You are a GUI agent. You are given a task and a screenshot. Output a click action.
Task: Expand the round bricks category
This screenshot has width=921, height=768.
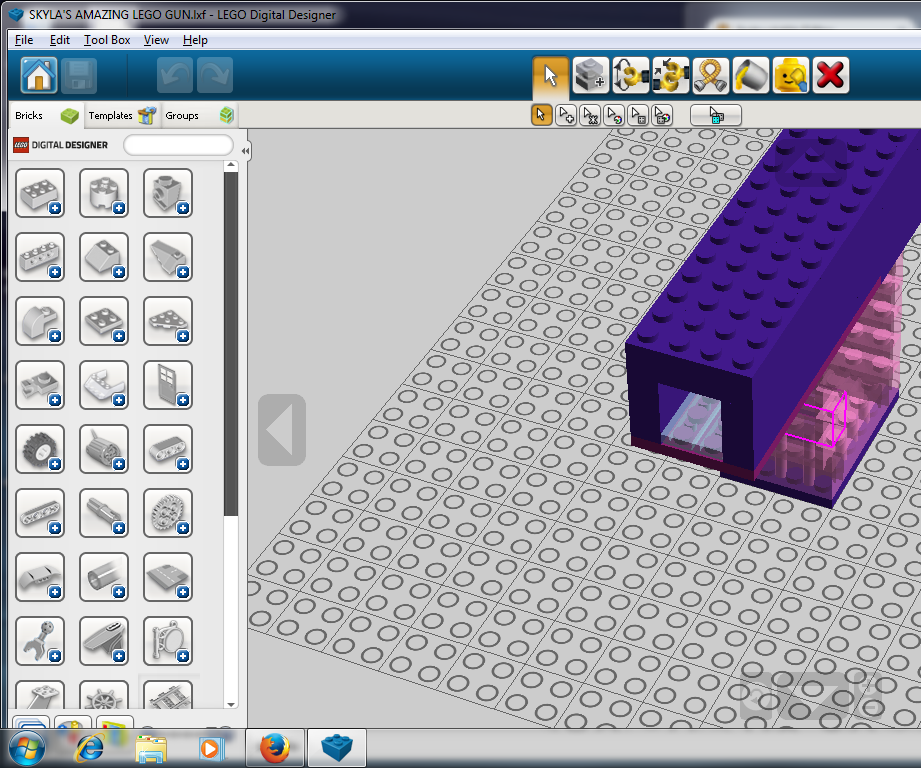[104, 193]
